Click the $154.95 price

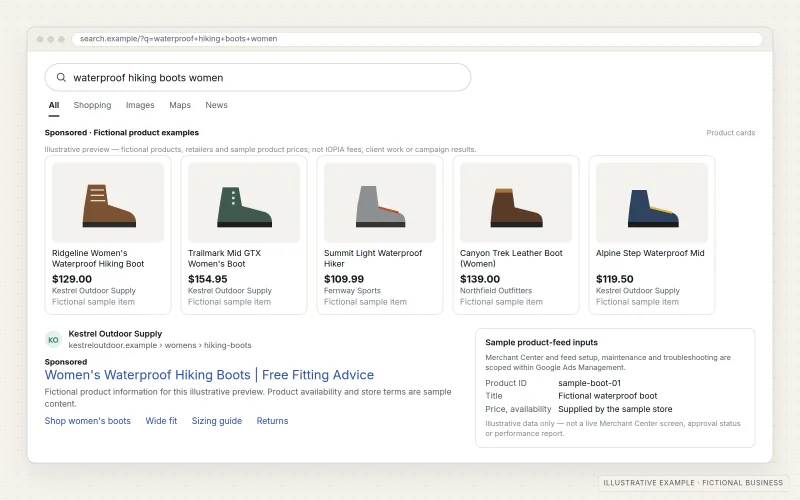pyautogui.click(x=208, y=279)
